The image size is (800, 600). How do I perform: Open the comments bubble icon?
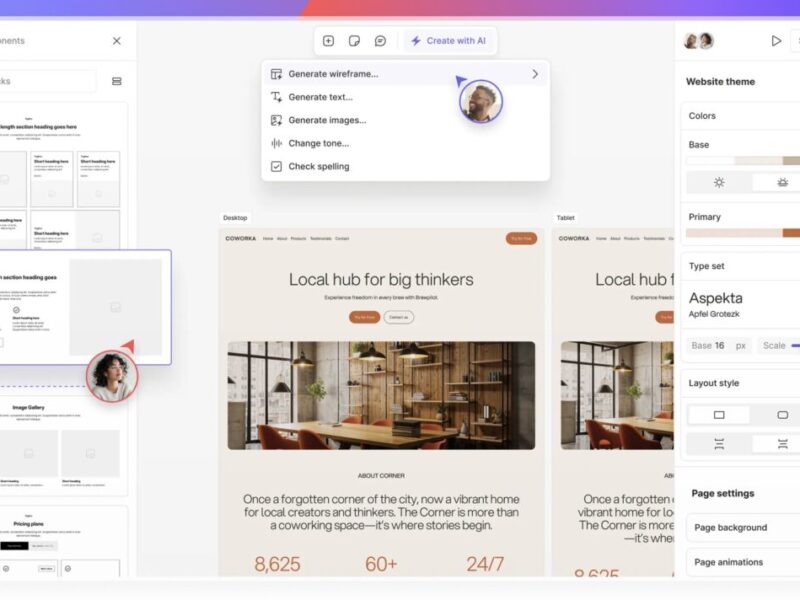(380, 41)
